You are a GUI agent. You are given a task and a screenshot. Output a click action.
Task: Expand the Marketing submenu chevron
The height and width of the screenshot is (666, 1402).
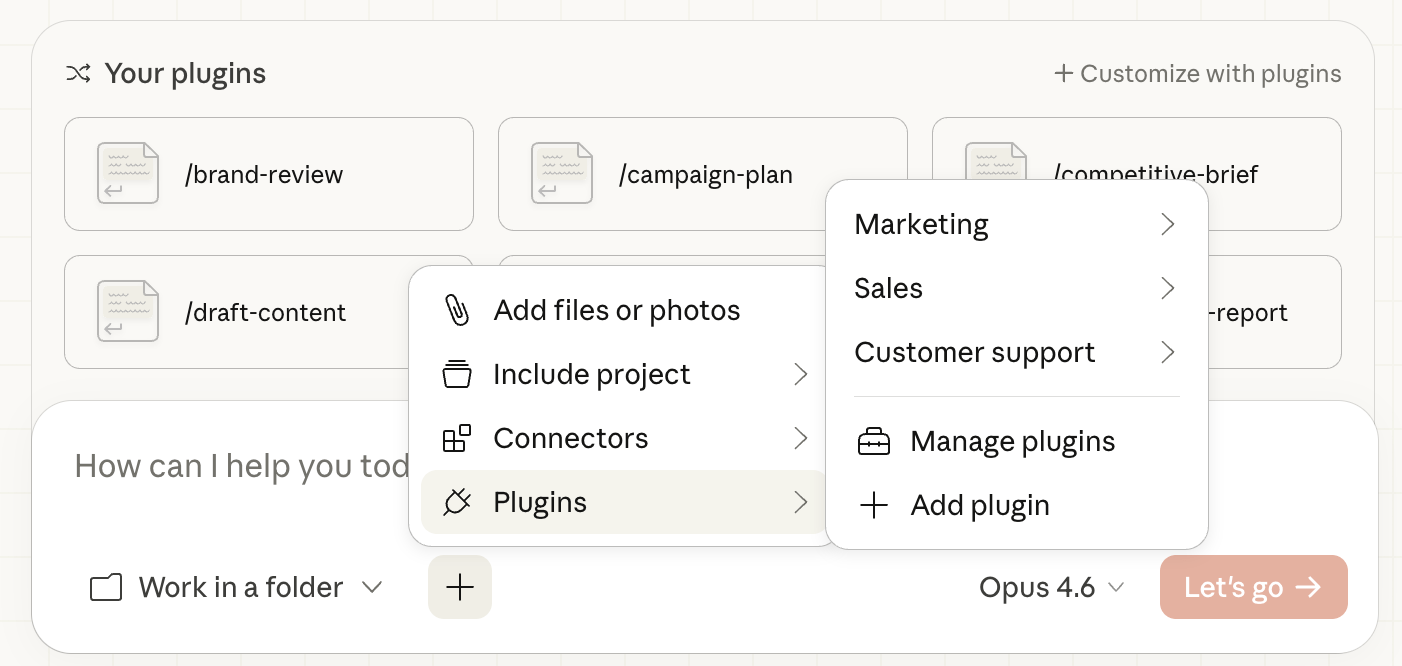[x=1167, y=224]
